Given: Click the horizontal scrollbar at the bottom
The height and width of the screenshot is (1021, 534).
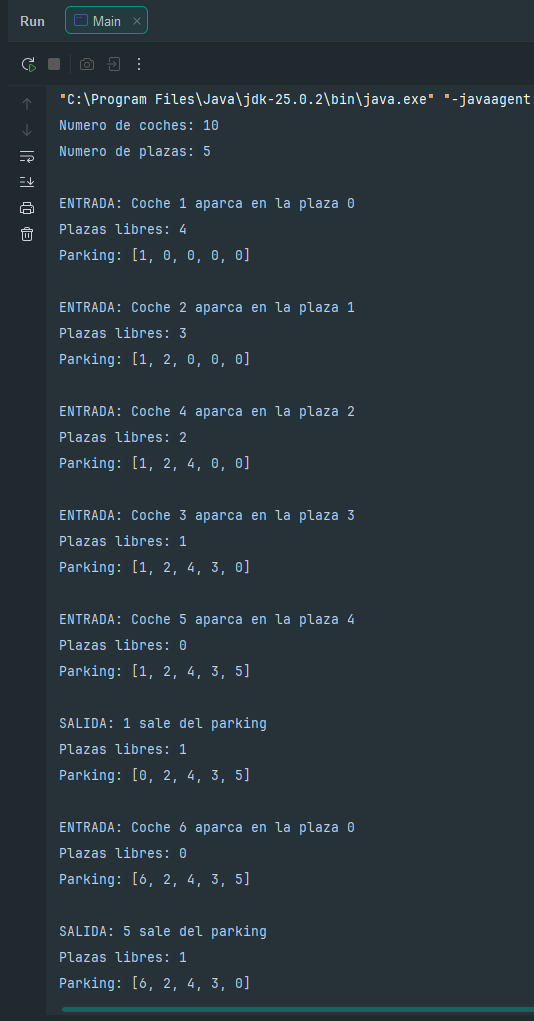Looking at the screenshot, I should (298, 1010).
